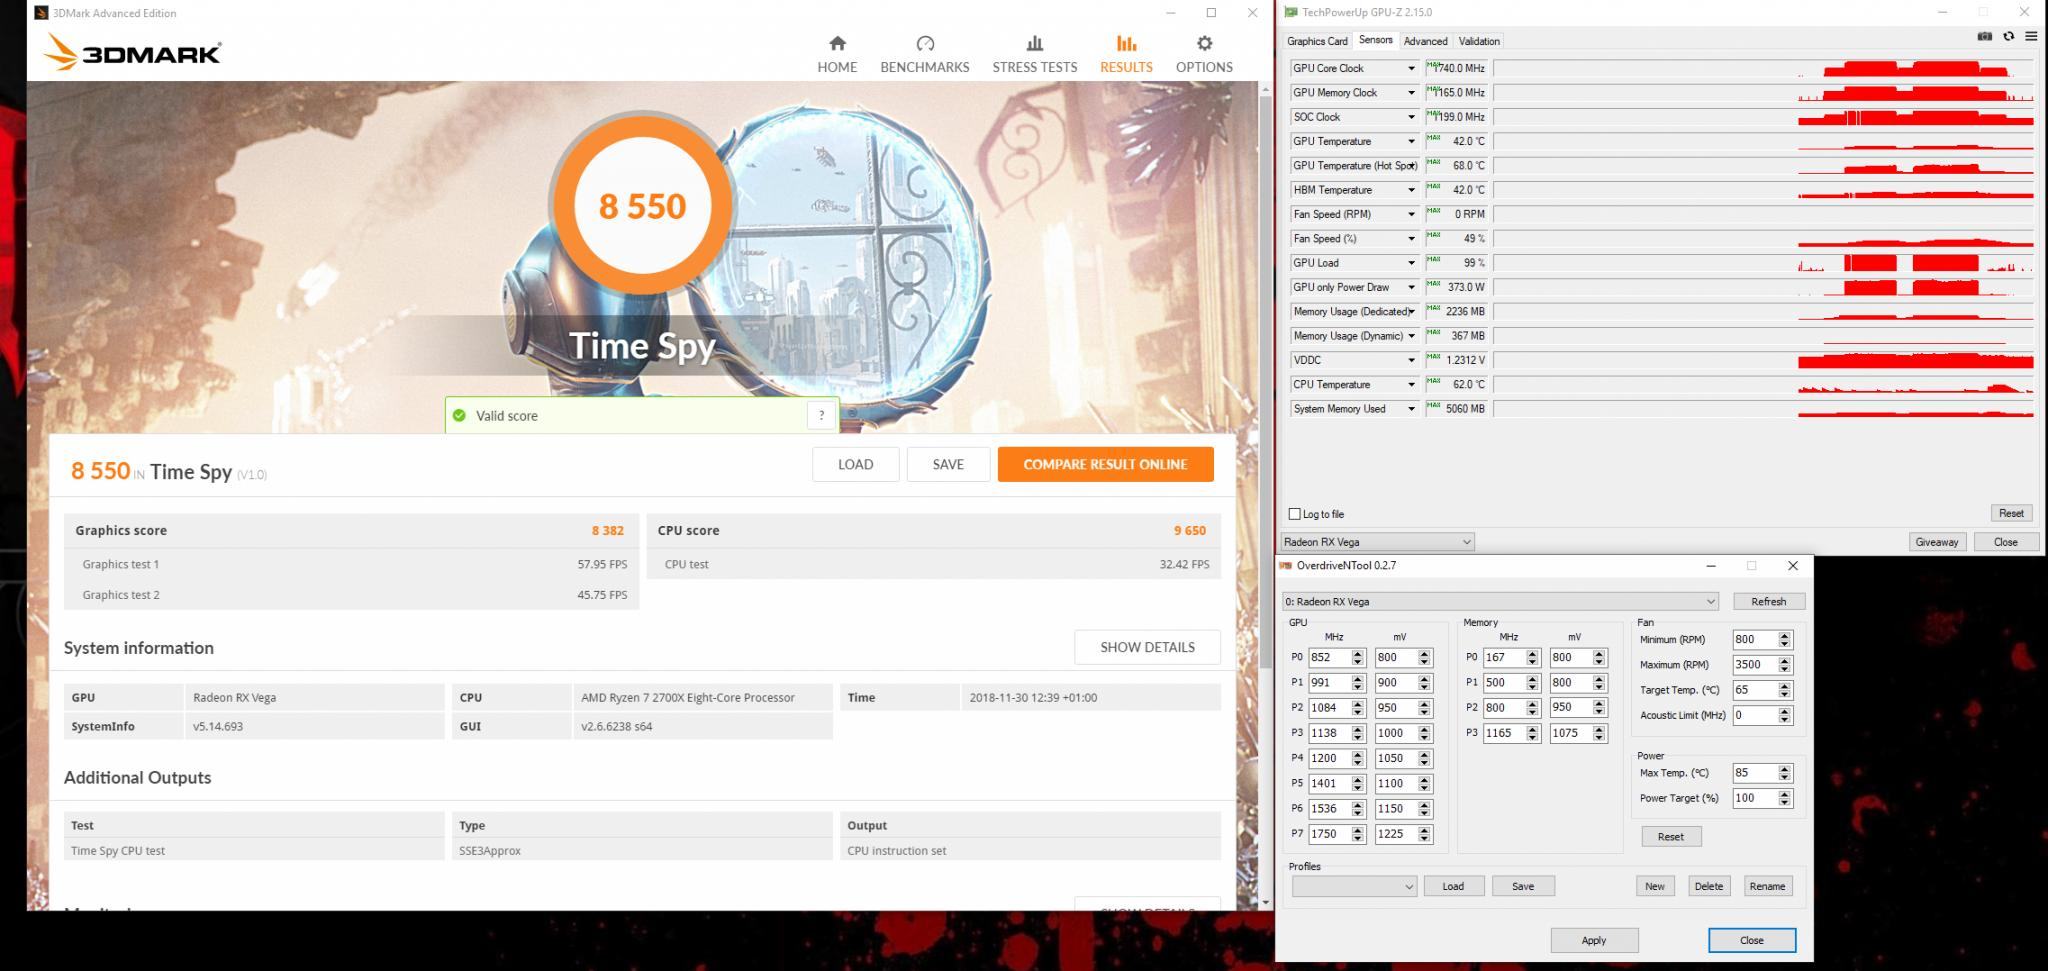2048x971 pixels.
Task: Adjust the GPU P0 MHz spinner
Action: [x=1358, y=658]
